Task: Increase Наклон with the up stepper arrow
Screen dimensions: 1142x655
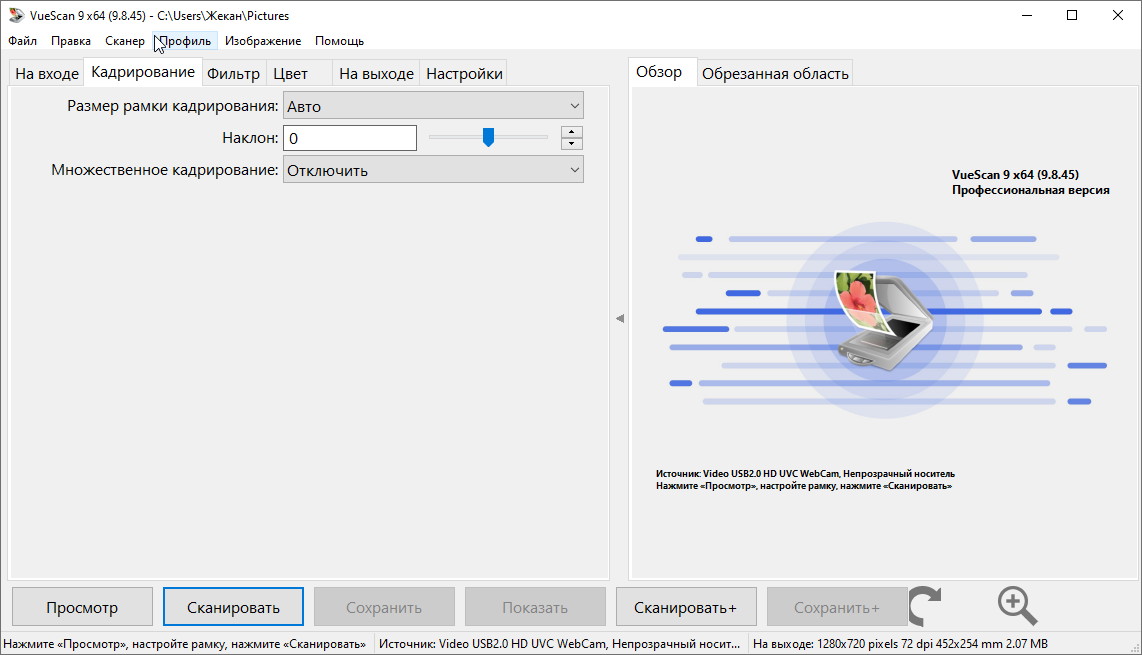Action: [x=572, y=132]
